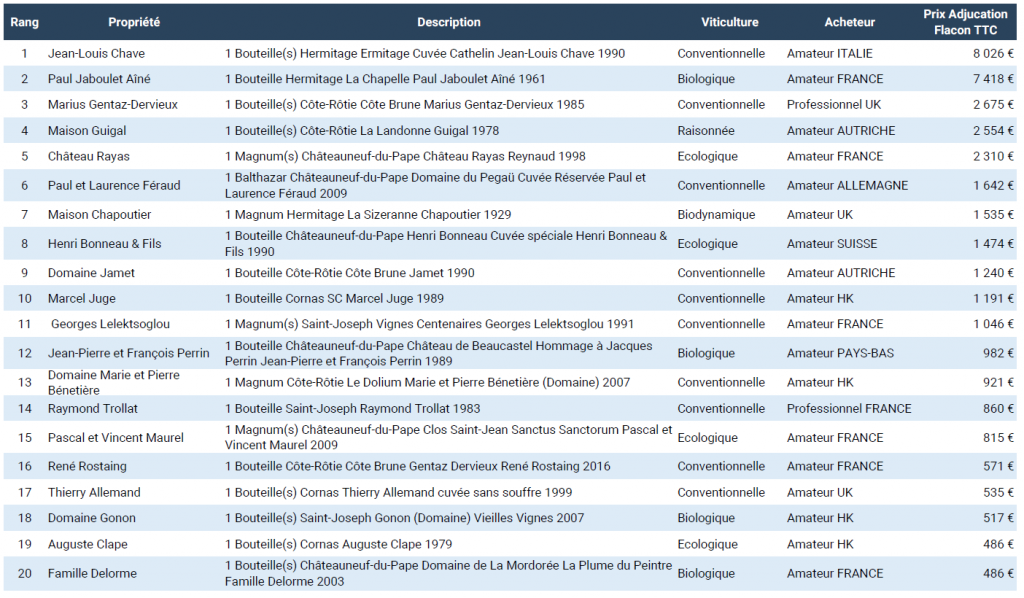The width and height of the screenshot is (1024, 598).
Task: Select the Famille Delorme property cell
Action: pyautogui.click(x=92, y=573)
